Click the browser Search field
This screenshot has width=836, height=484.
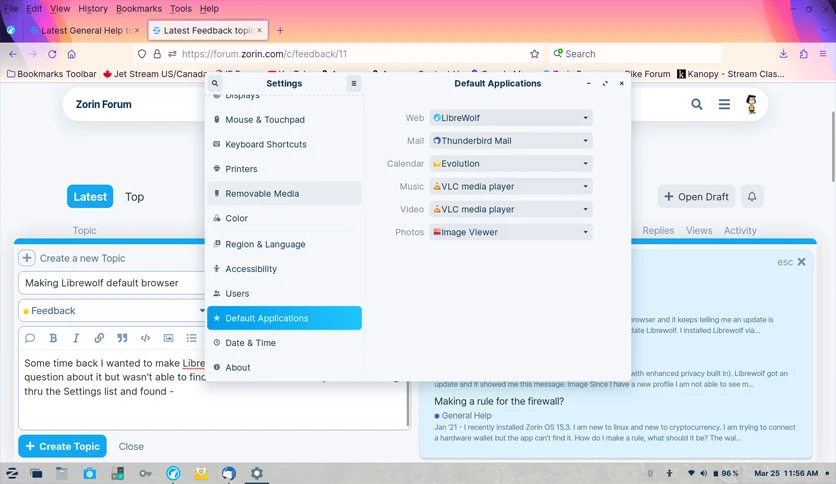(x=636, y=54)
